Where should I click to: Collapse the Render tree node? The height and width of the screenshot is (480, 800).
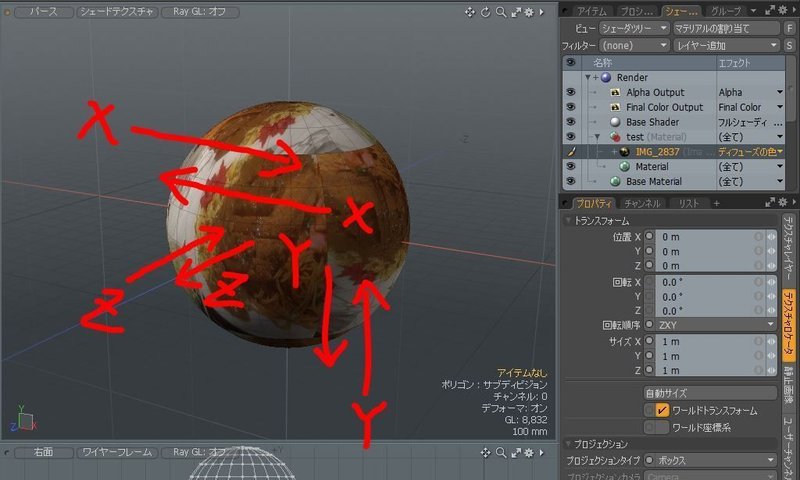click(x=588, y=78)
